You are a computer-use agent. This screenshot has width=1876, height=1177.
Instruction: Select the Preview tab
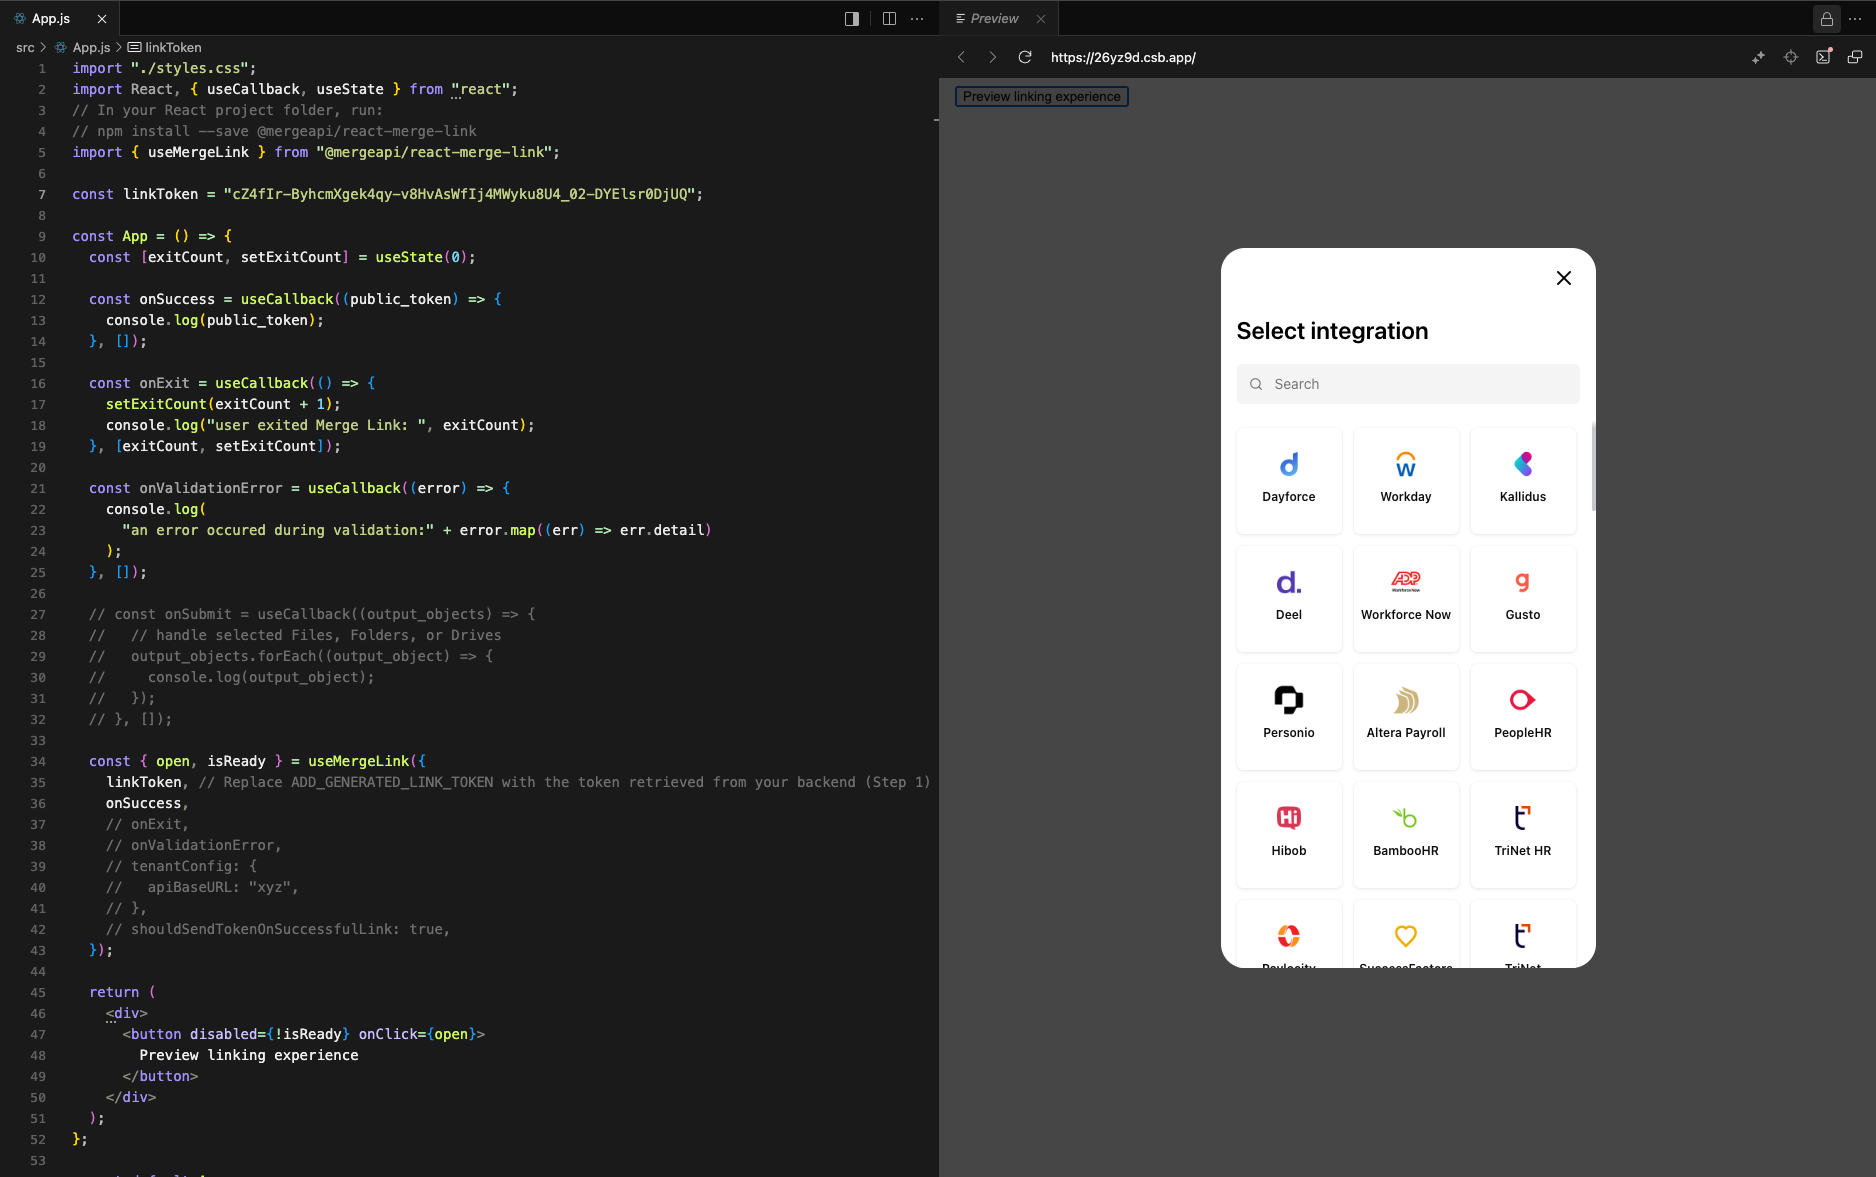(x=993, y=18)
